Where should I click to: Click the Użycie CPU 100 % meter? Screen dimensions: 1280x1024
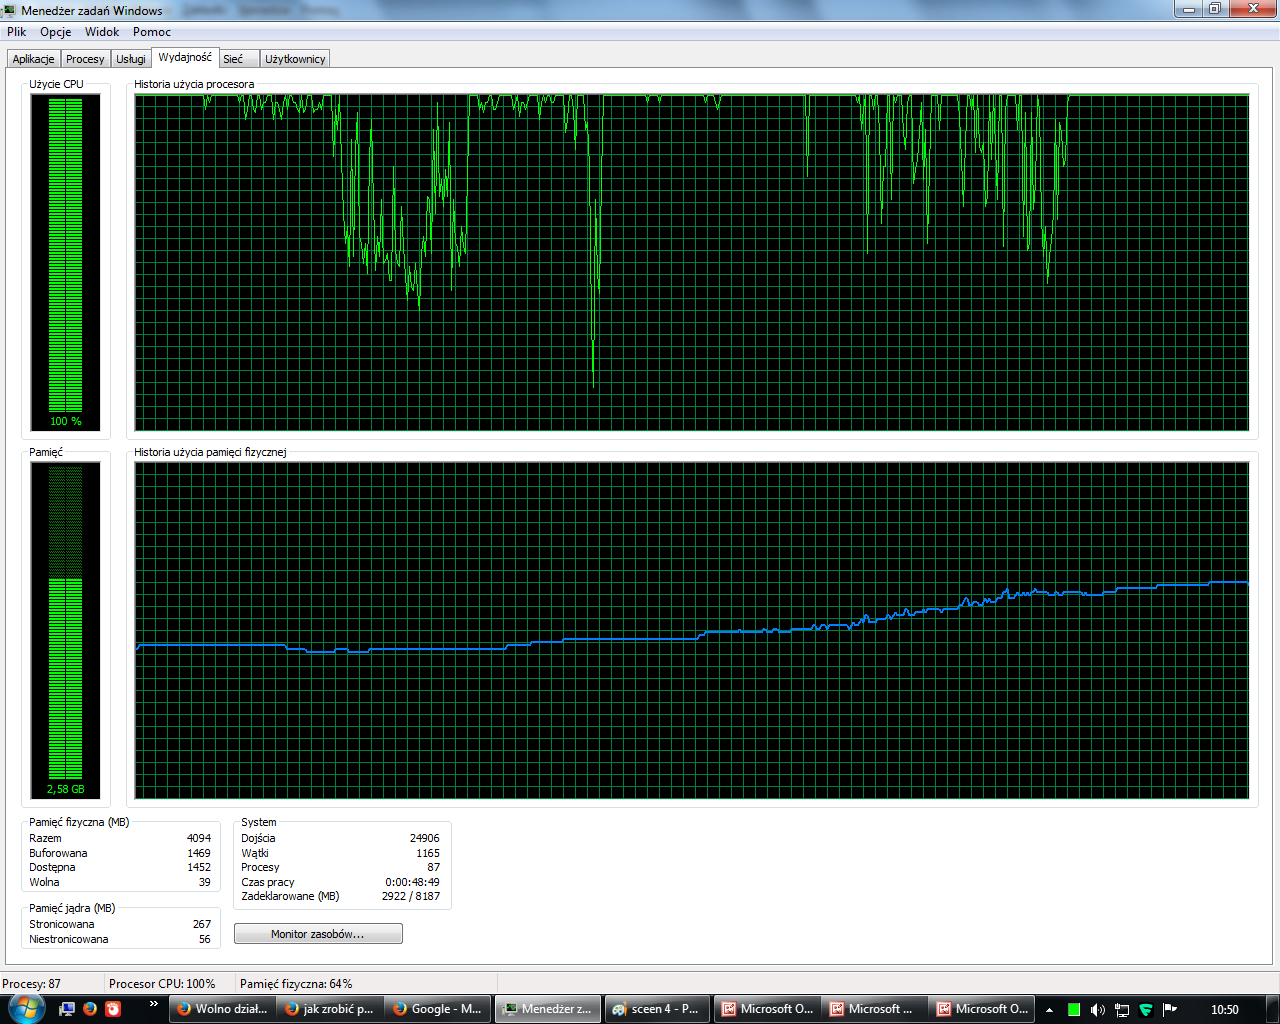[66, 263]
